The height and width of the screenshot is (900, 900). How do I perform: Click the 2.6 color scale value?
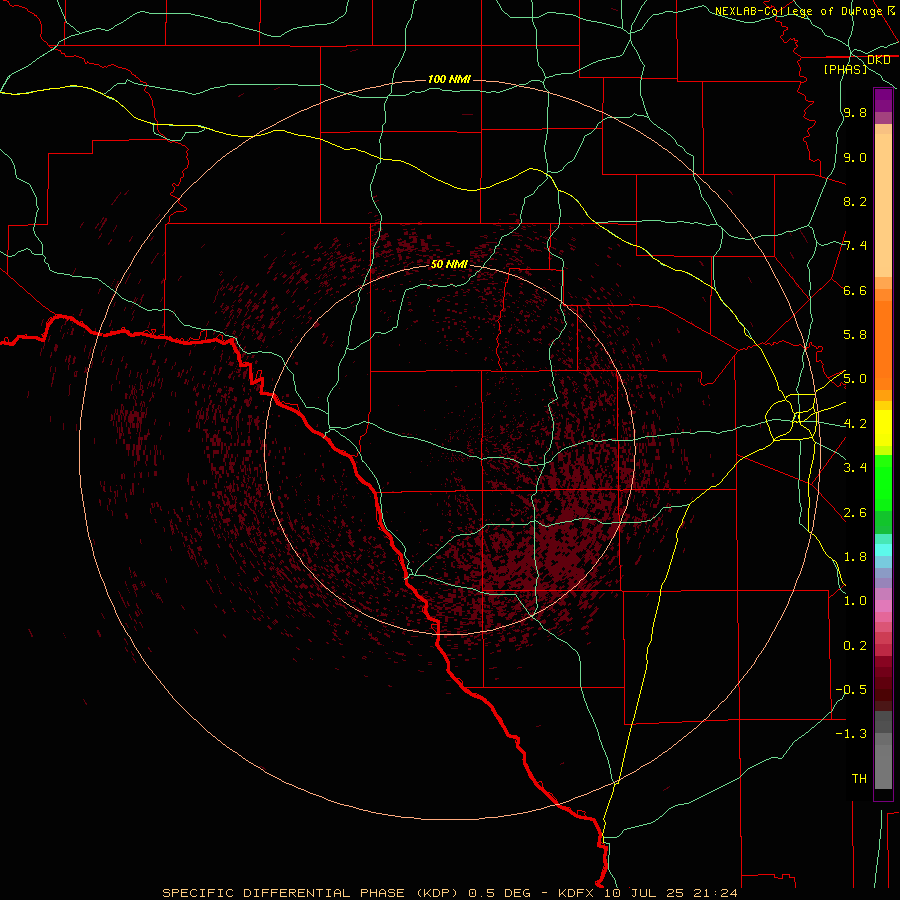(x=855, y=513)
